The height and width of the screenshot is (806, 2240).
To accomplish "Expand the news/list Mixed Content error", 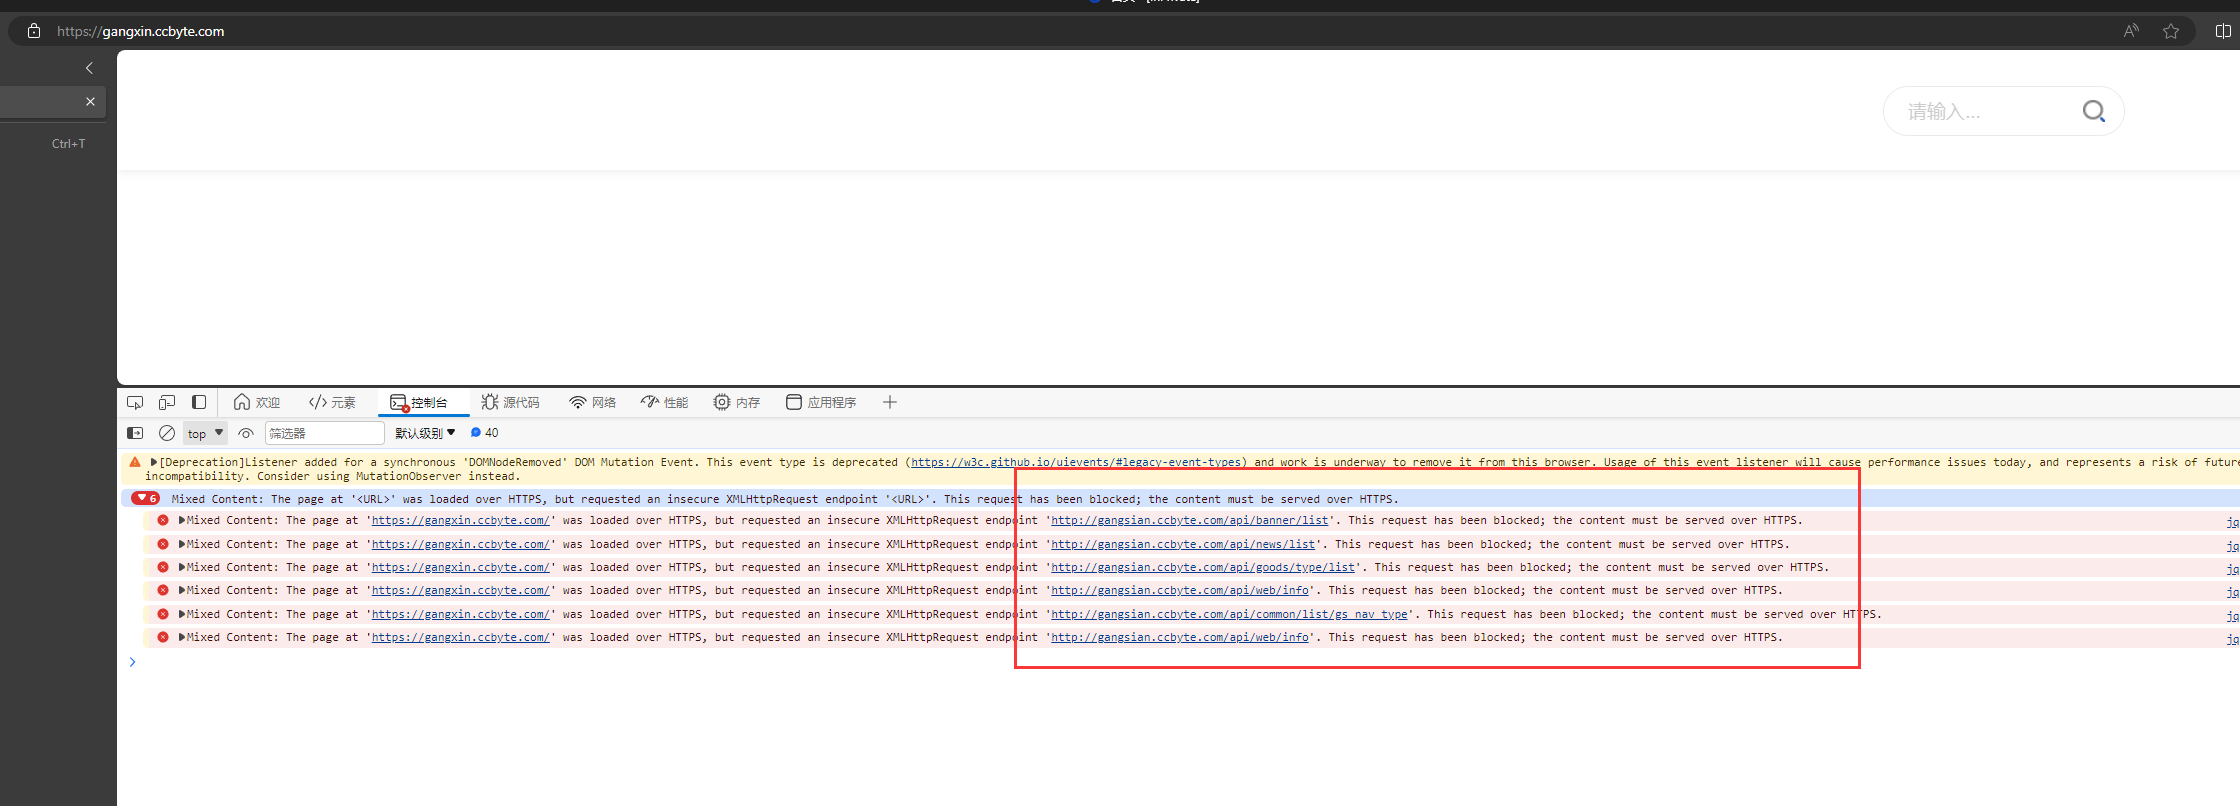I will coord(182,544).
